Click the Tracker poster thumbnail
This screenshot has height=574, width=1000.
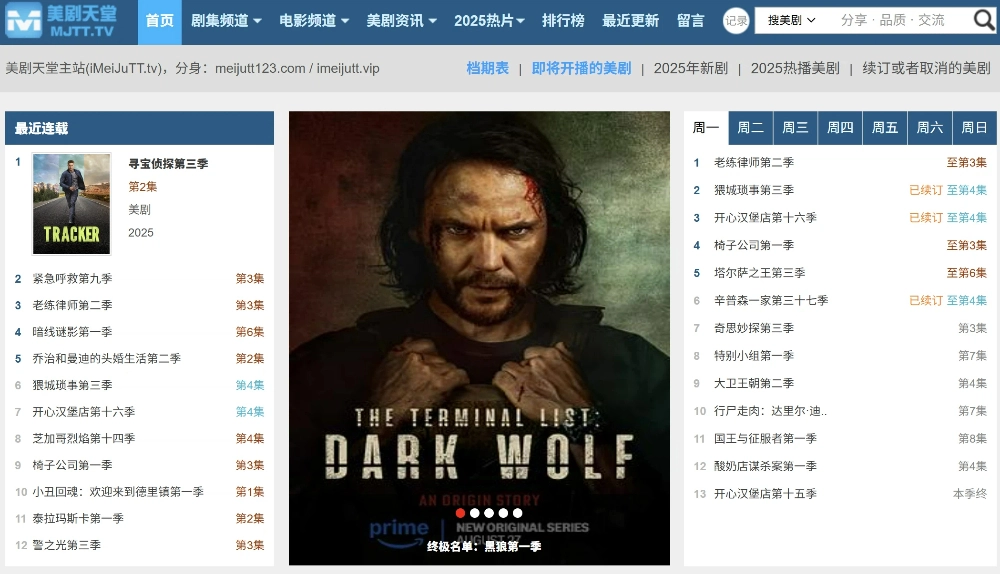point(71,203)
